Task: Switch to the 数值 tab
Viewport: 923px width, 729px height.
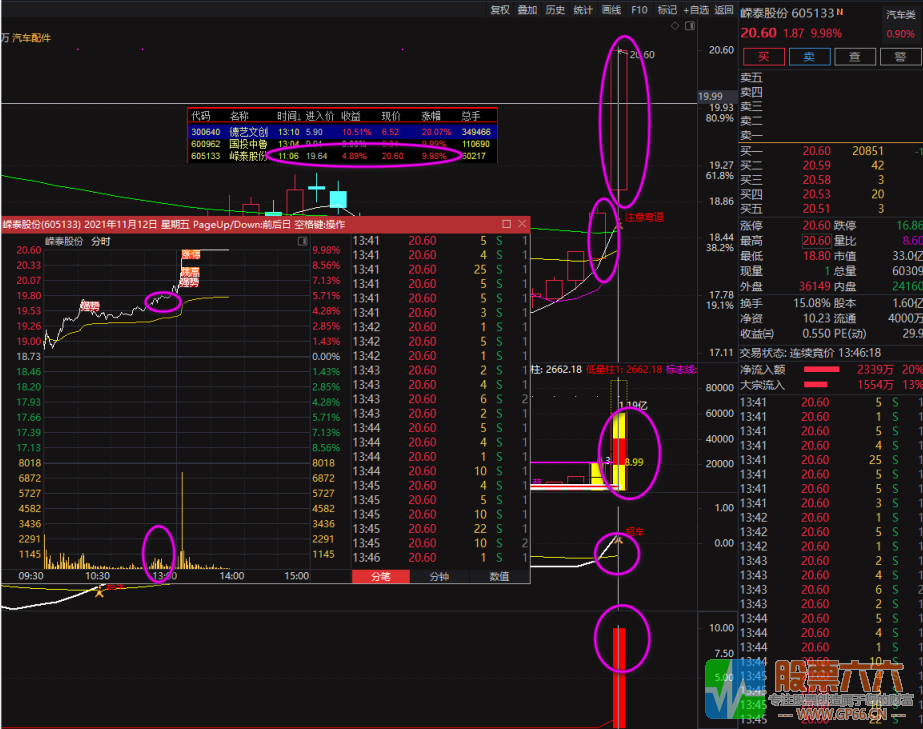Action: tap(498, 576)
